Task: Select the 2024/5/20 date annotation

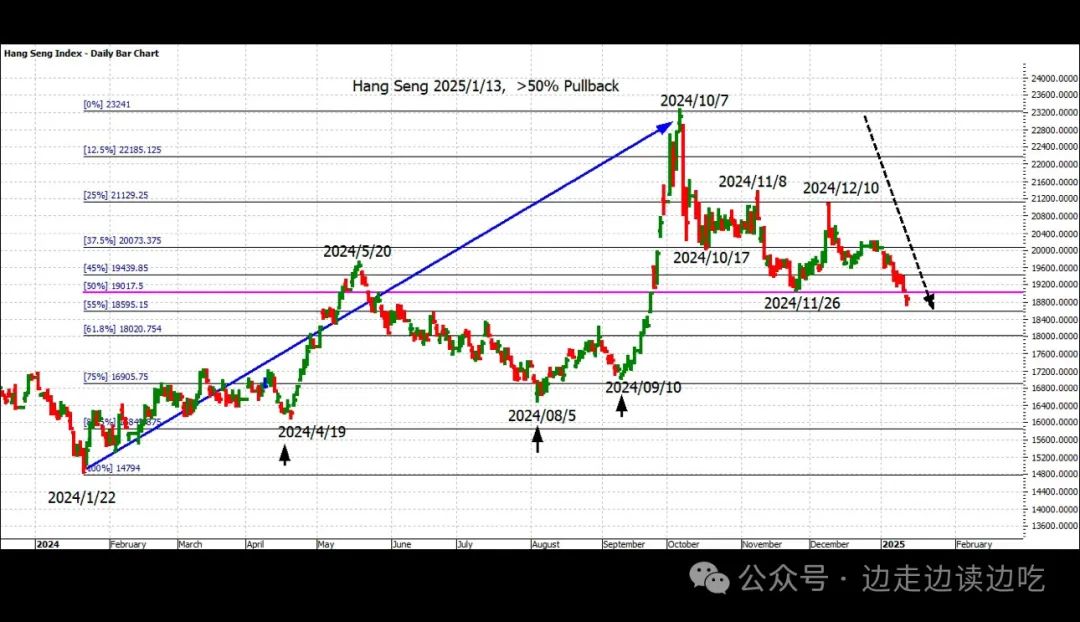Action: (x=357, y=251)
